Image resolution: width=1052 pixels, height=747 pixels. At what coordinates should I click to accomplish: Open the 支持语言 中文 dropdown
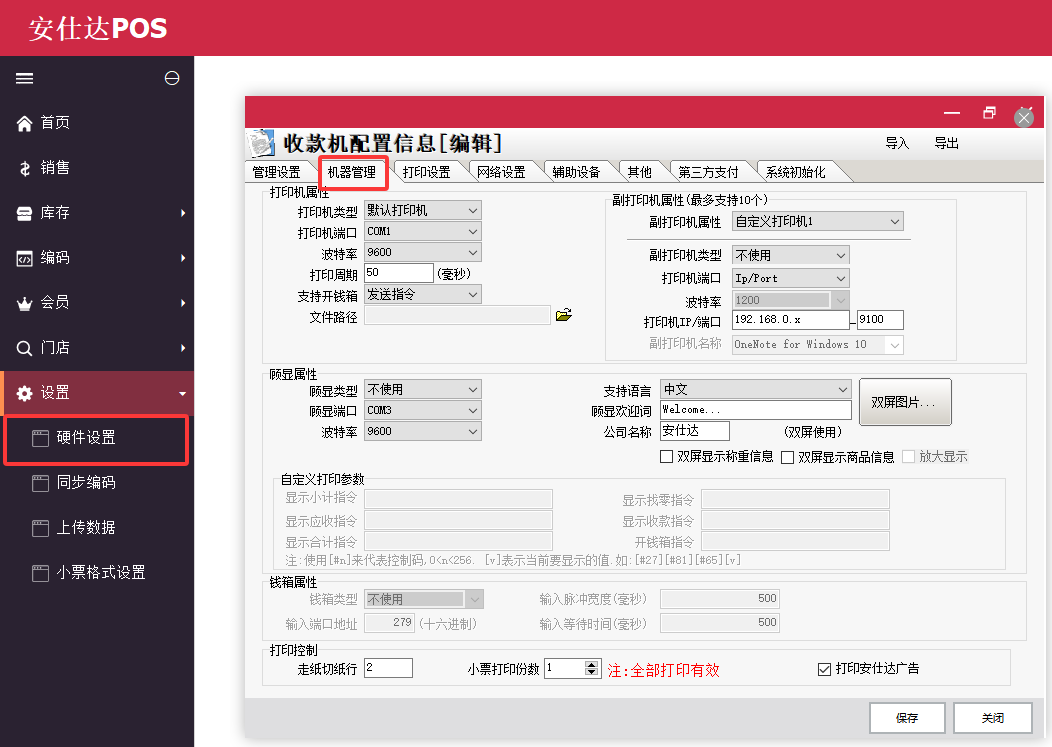(755, 389)
